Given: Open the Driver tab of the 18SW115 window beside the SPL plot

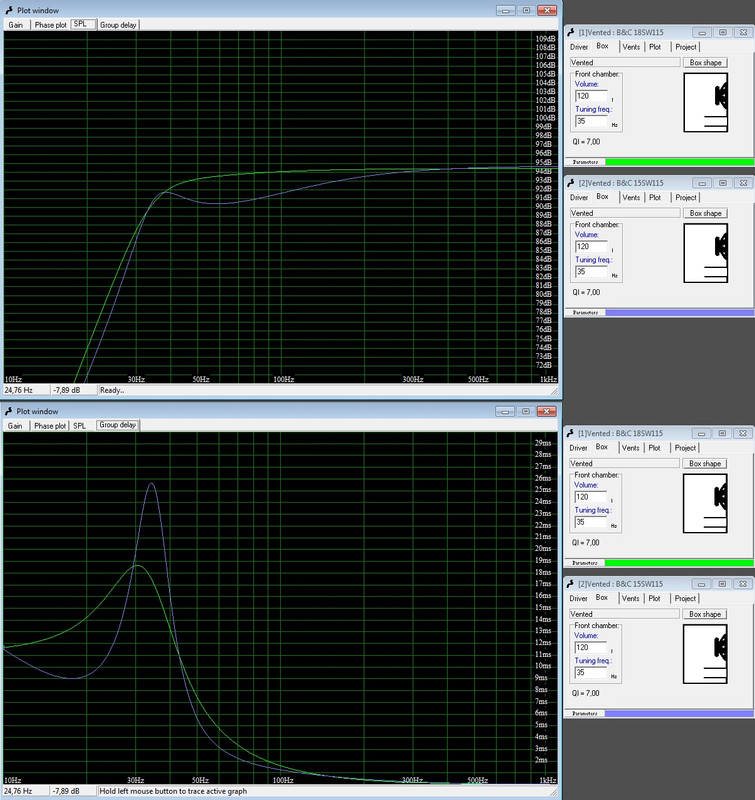Looking at the screenshot, I should coord(579,47).
